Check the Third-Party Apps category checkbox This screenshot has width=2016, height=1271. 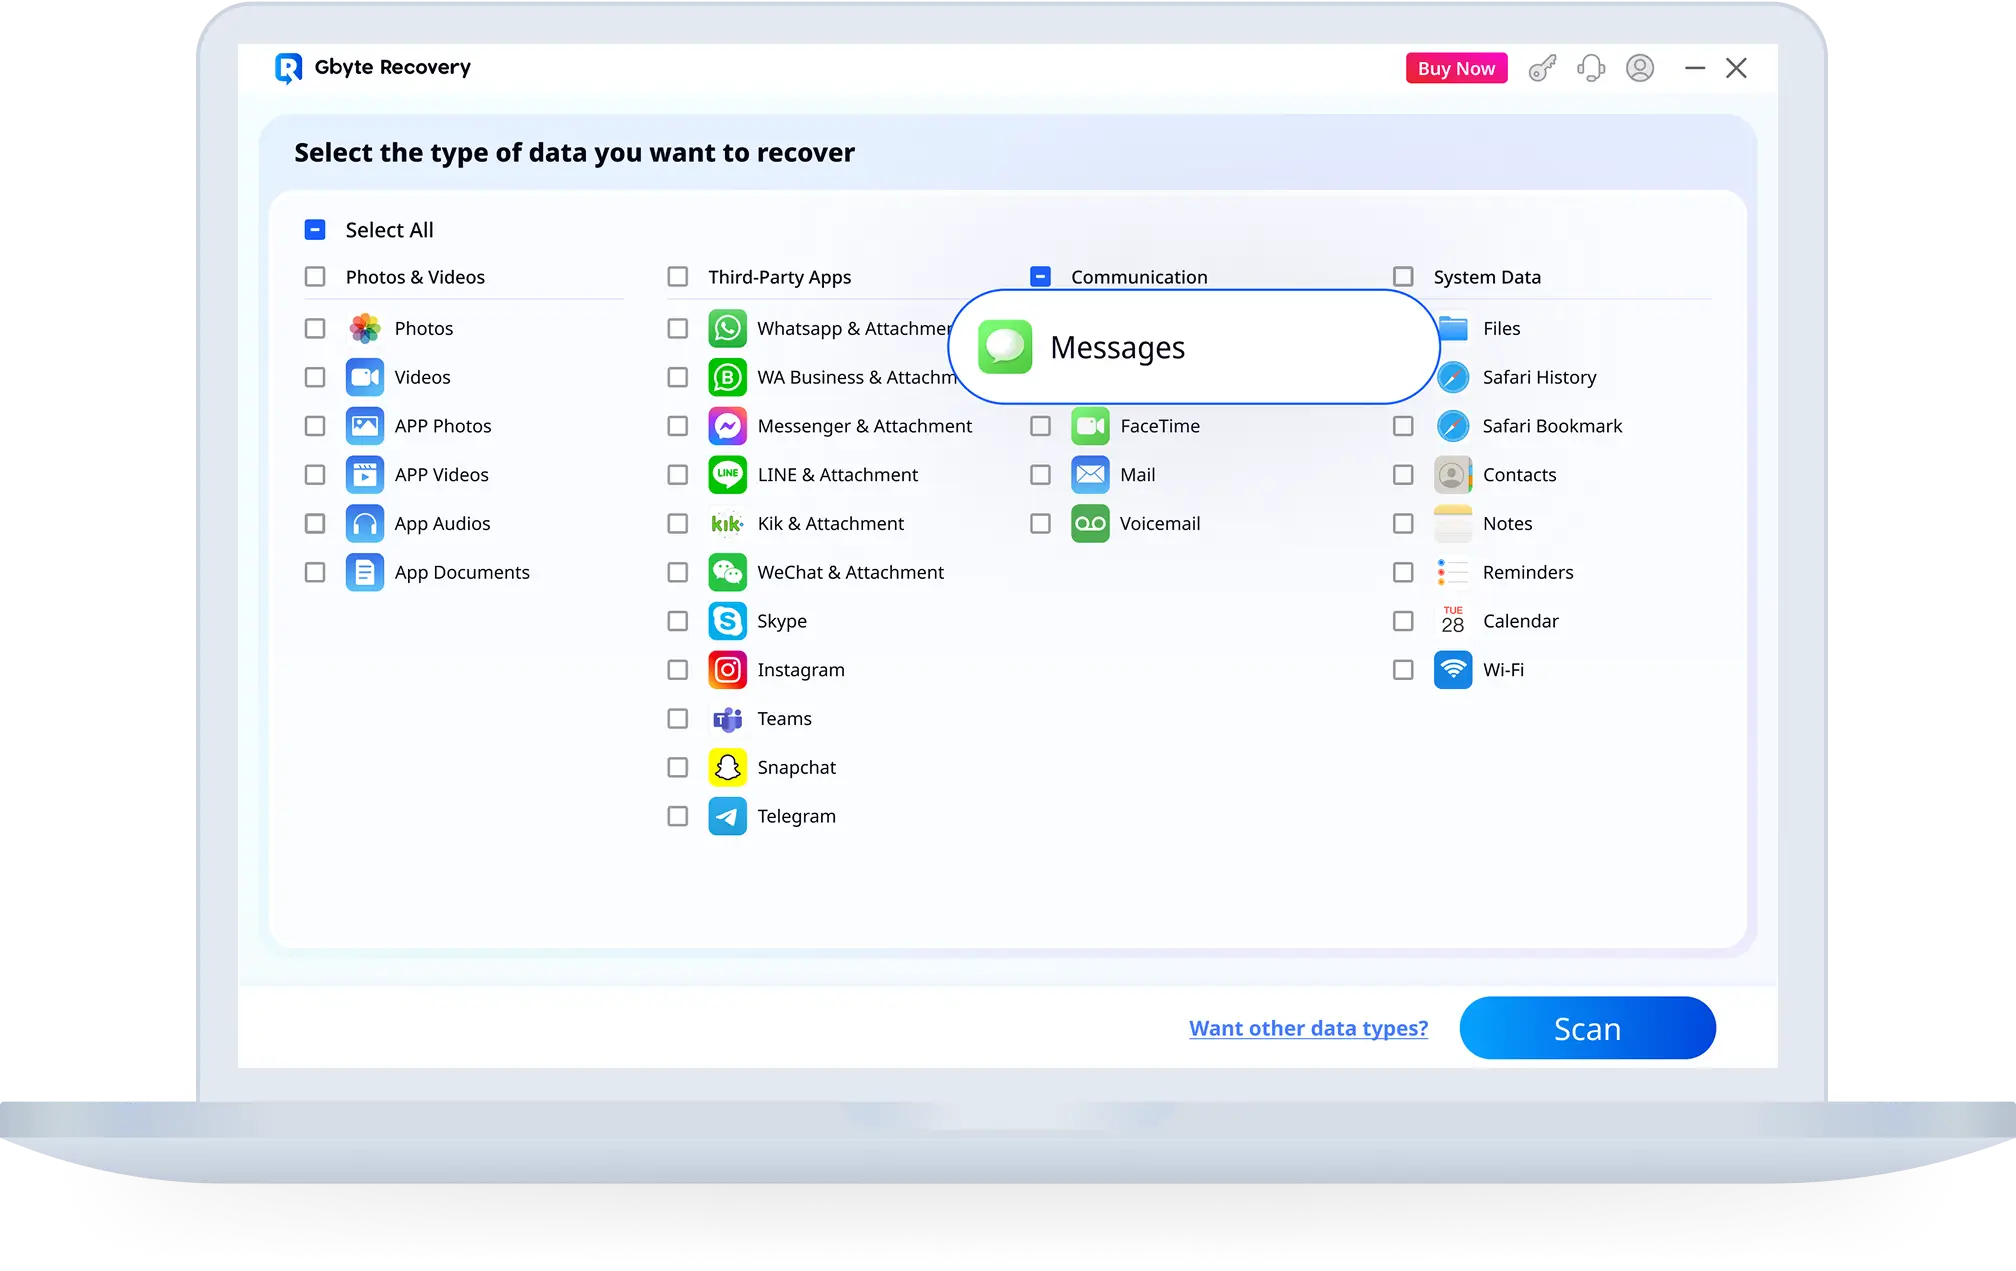click(x=678, y=277)
